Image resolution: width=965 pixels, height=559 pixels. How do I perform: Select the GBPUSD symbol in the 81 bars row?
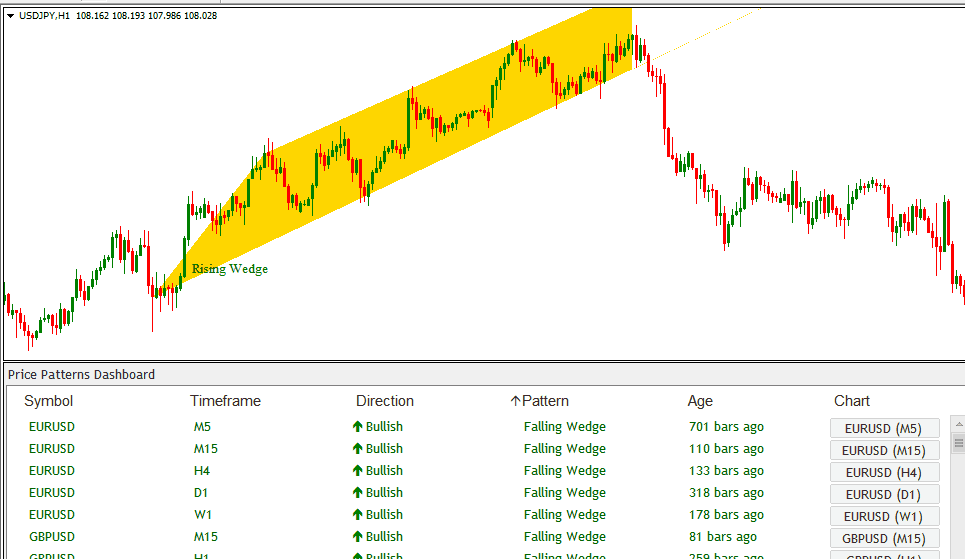coord(52,537)
